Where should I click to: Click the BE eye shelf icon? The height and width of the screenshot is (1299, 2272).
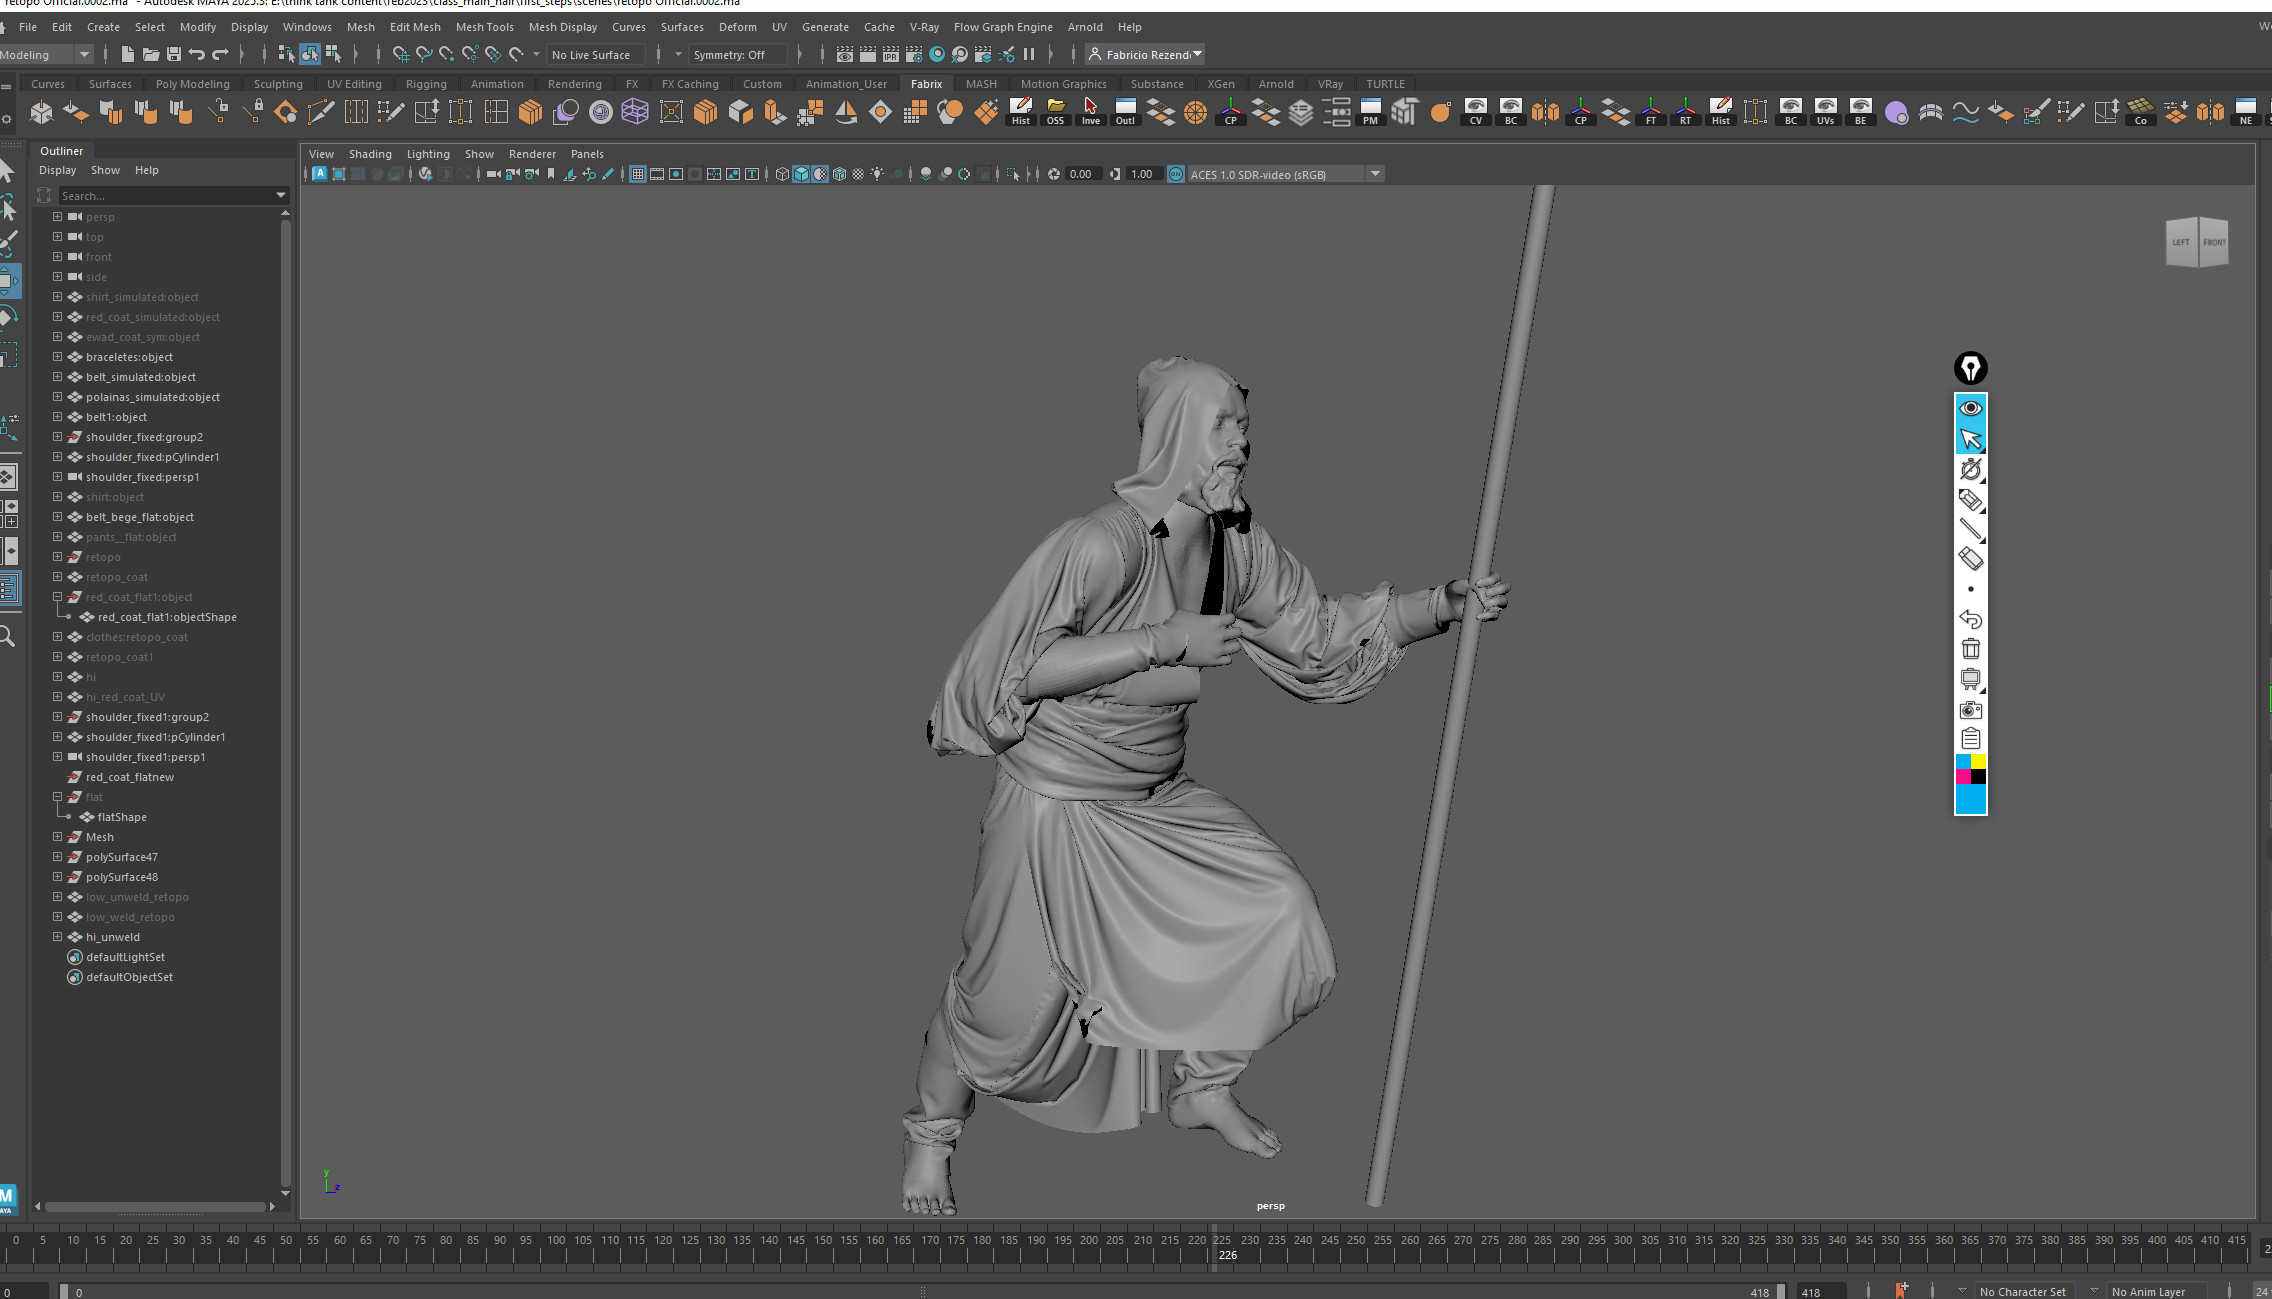click(1860, 111)
